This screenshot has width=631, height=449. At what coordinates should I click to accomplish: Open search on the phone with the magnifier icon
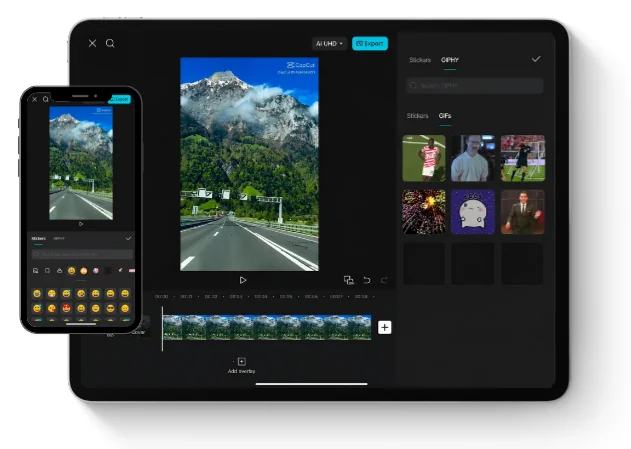click(x=45, y=99)
